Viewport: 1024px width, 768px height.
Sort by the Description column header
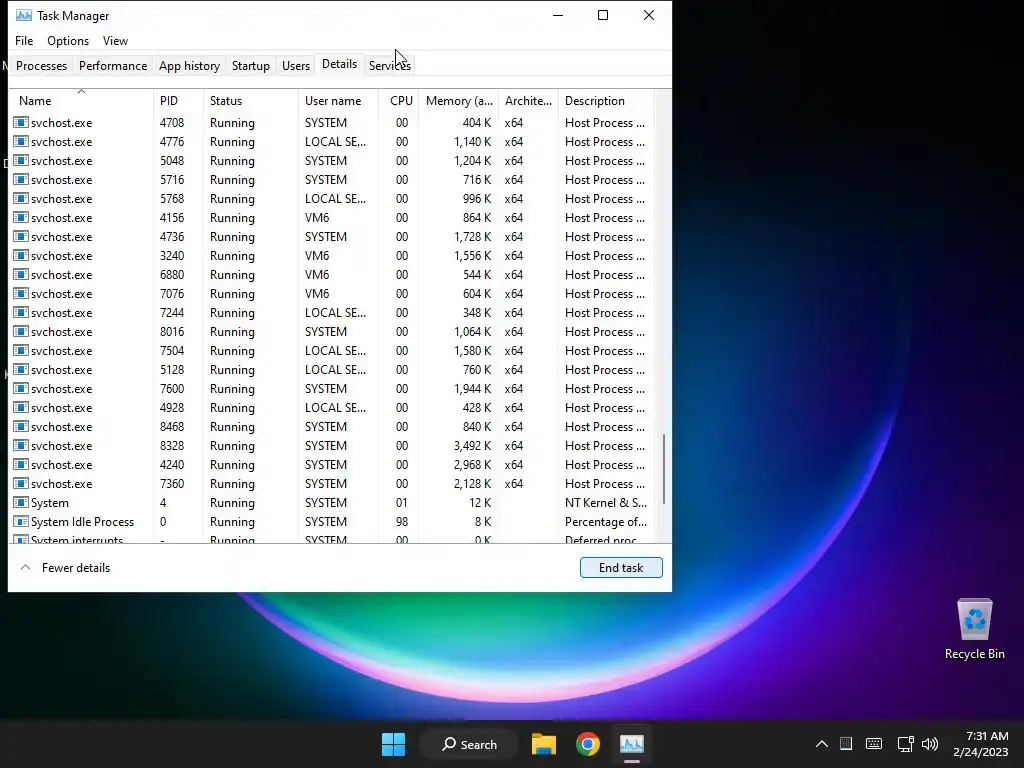(606, 101)
